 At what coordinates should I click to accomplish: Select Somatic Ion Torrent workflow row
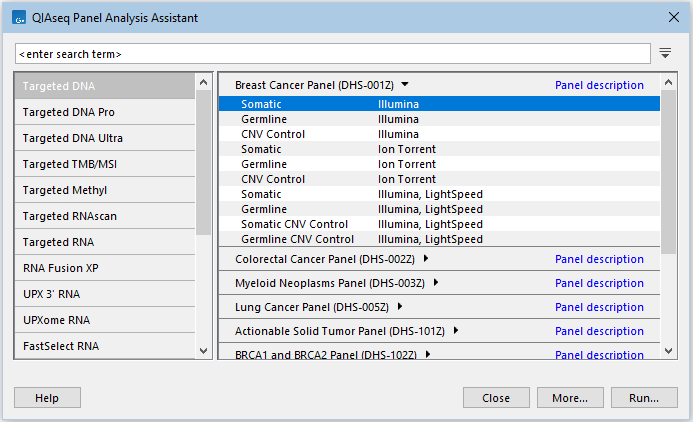click(439, 149)
